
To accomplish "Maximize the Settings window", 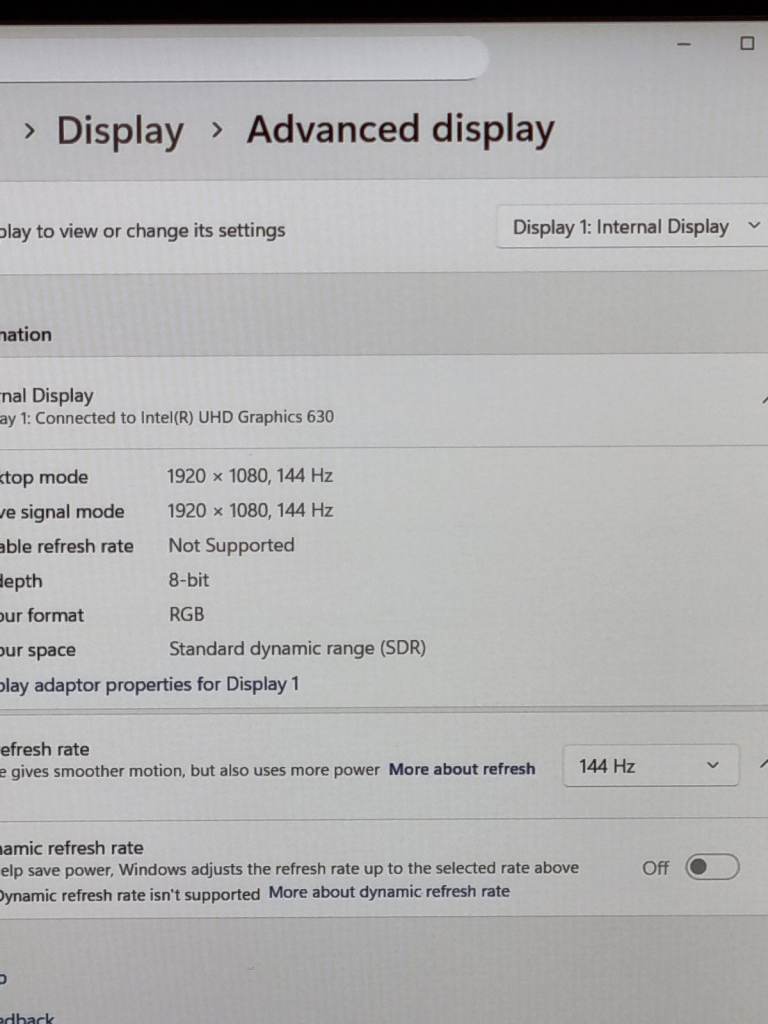I will (747, 43).
